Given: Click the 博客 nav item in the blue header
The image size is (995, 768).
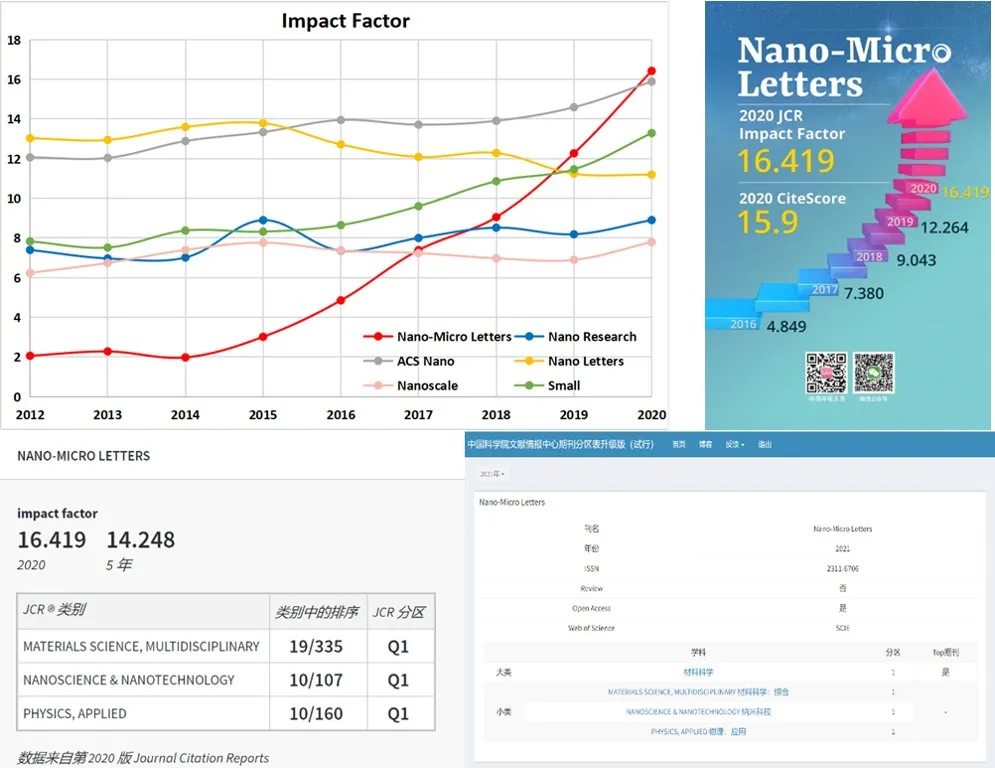Looking at the screenshot, I should 705,444.
